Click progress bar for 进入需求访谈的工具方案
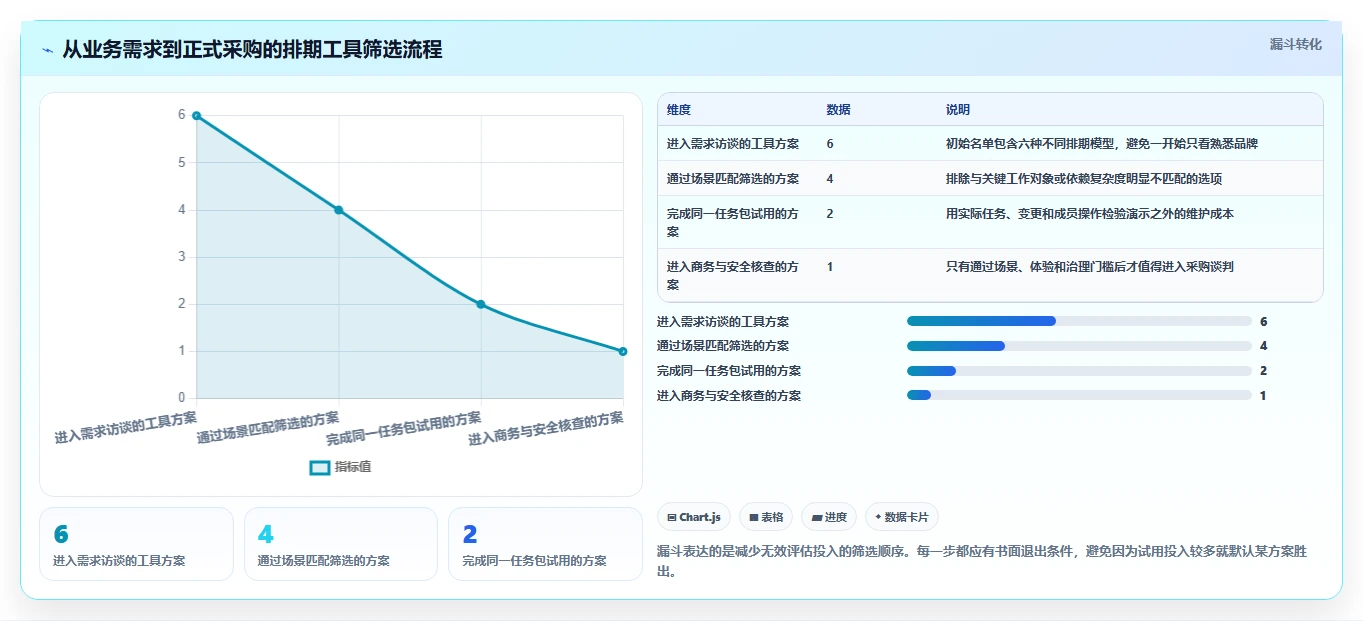This screenshot has height=621, width=1363. 1079,321
